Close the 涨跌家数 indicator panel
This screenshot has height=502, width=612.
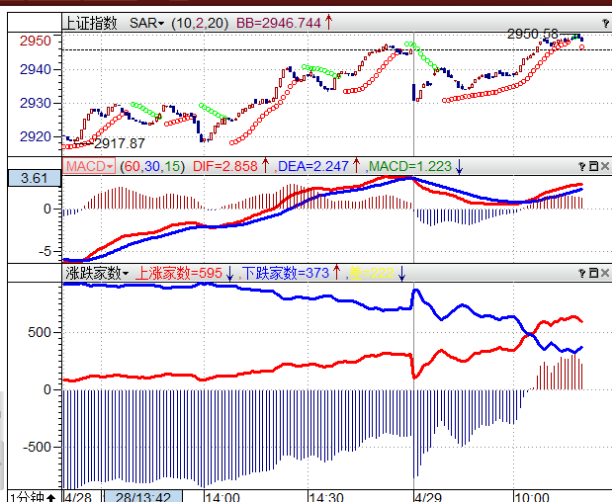(604, 272)
